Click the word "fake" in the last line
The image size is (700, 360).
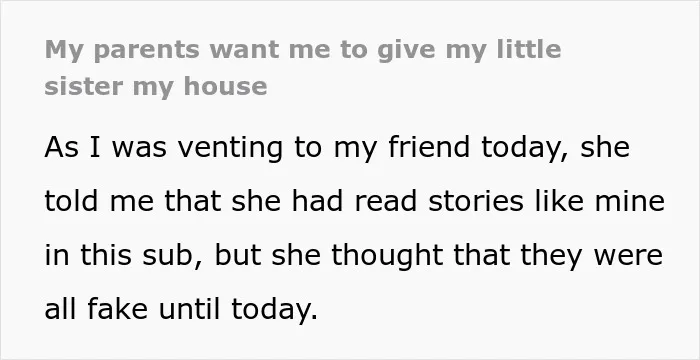click(117, 309)
